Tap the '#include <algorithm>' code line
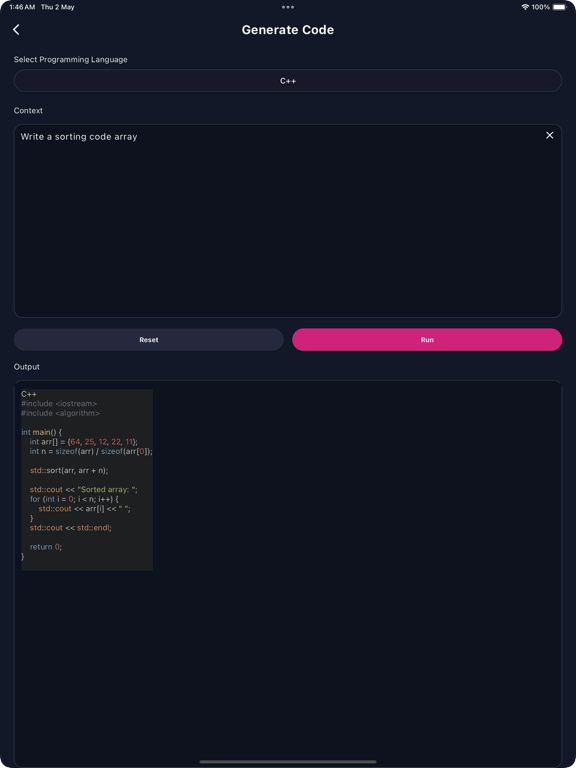 tap(61, 413)
